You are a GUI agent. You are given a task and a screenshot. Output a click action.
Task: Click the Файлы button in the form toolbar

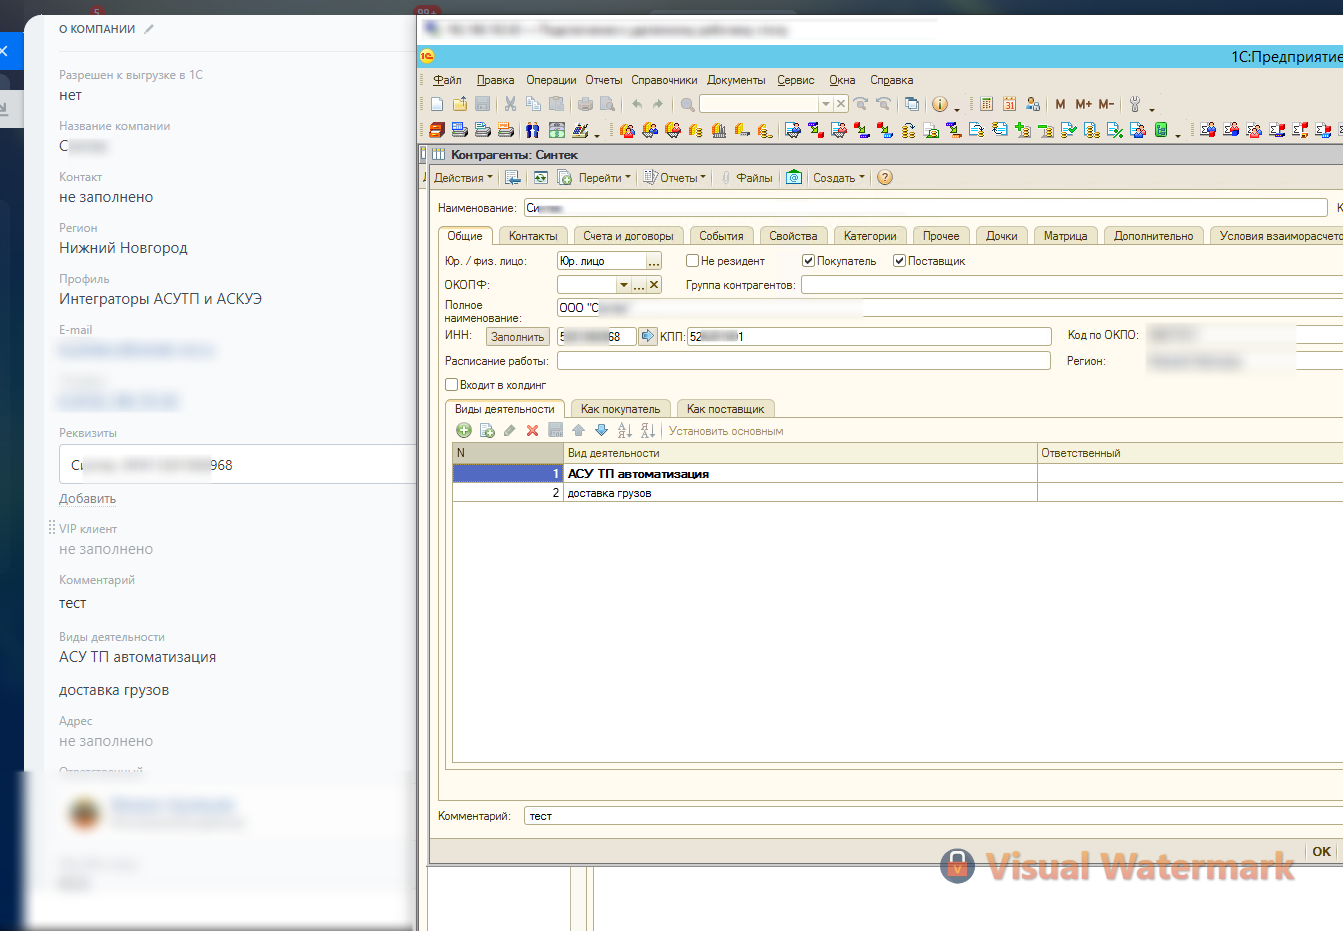[x=746, y=178]
